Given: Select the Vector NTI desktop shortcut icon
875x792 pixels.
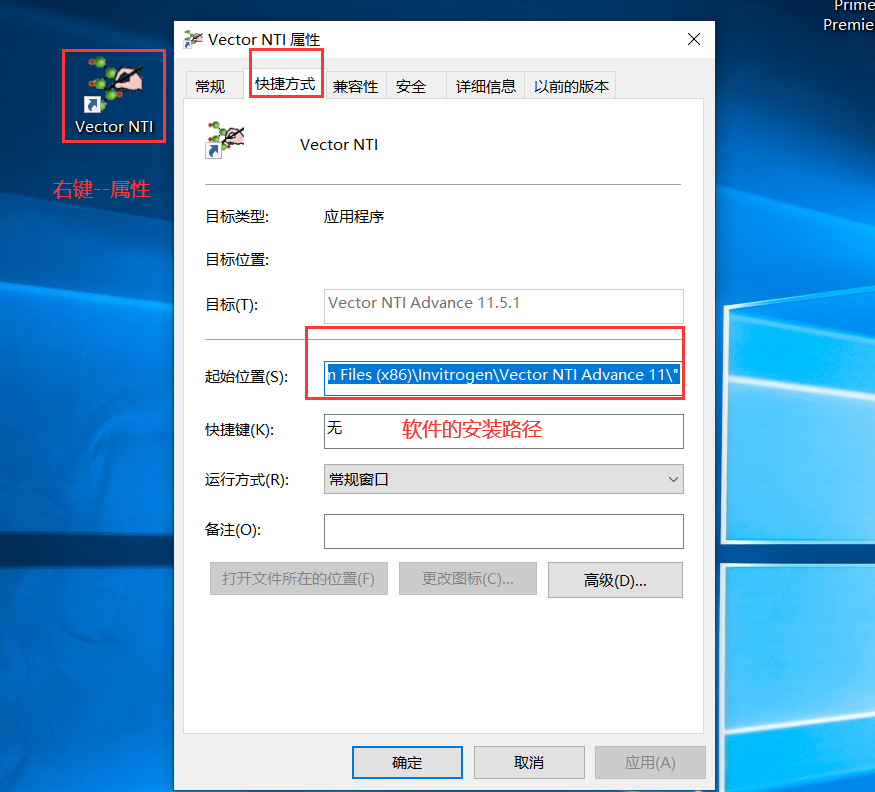Looking at the screenshot, I should (x=114, y=96).
